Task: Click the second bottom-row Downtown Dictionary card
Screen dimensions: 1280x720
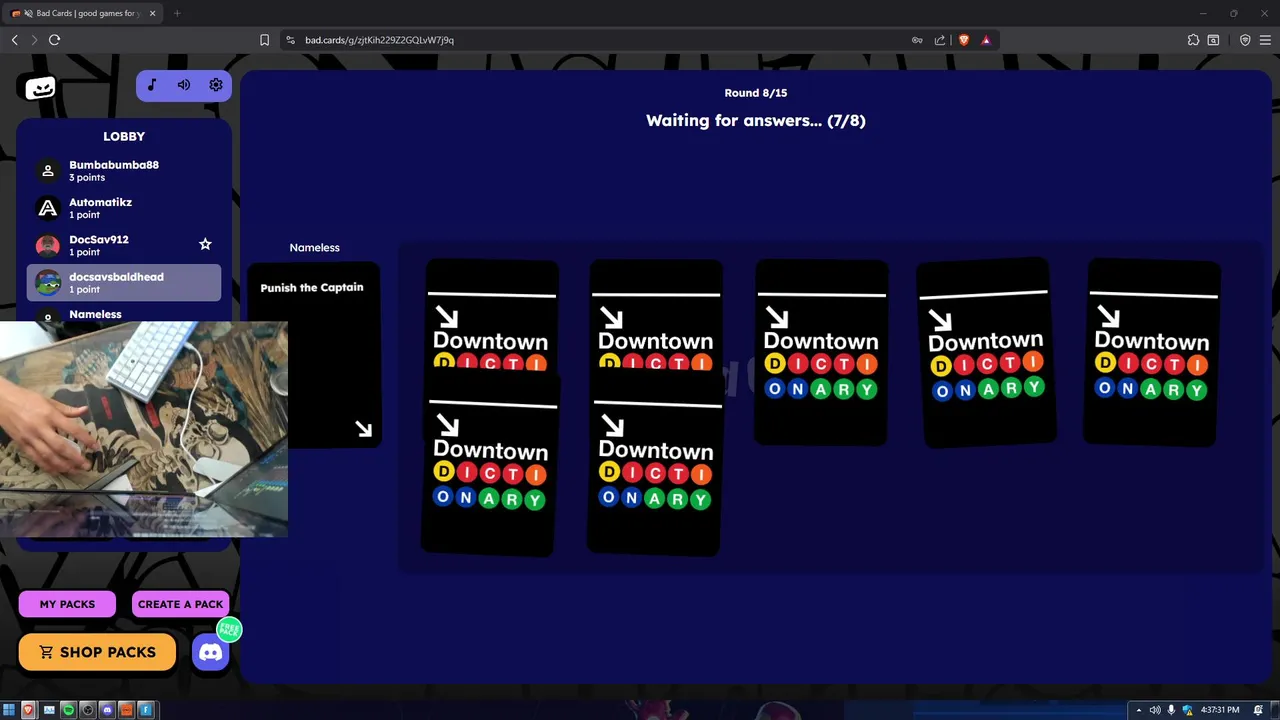Action: point(654,463)
